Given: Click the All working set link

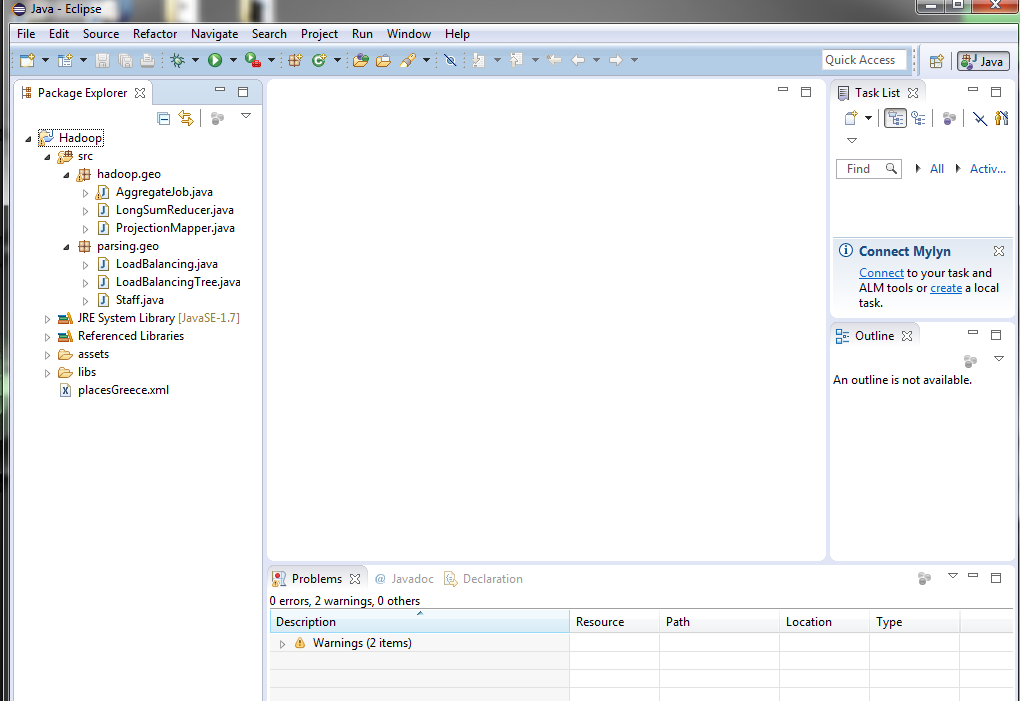Looking at the screenshot, I should (937, 169).
